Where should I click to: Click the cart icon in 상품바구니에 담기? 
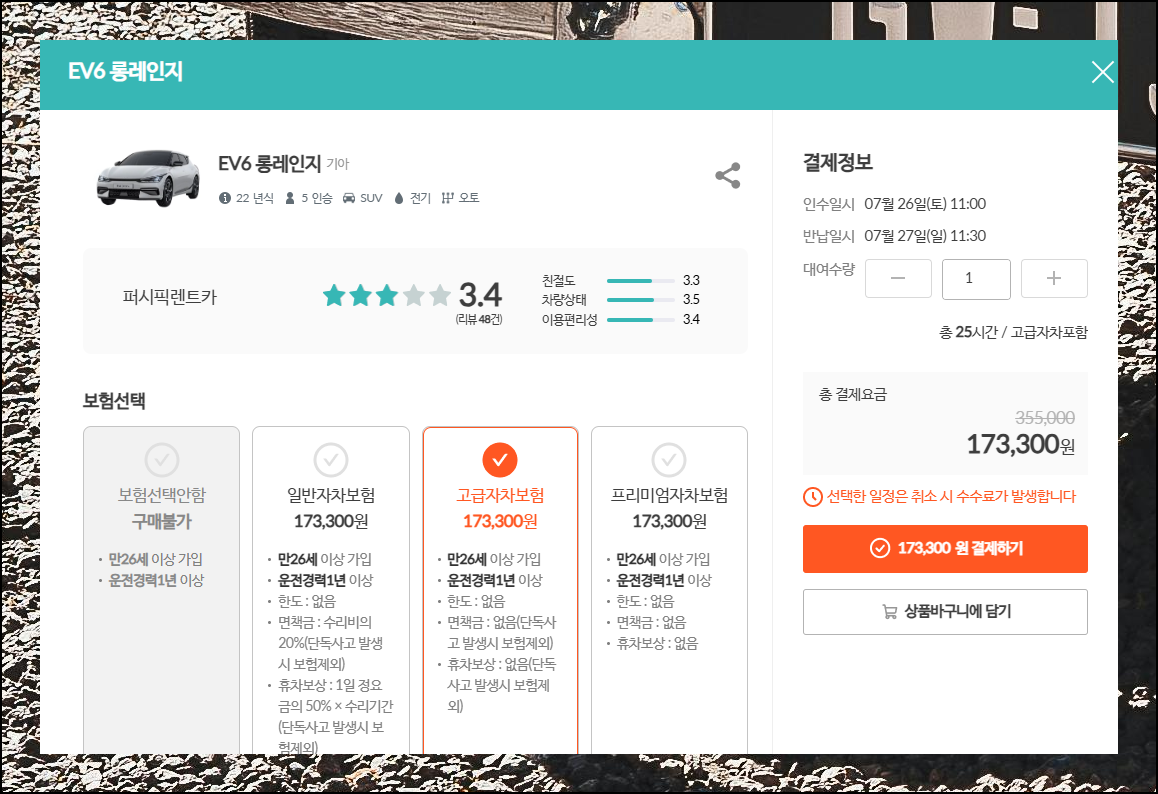pyautogui.click(x=889, y=612)
